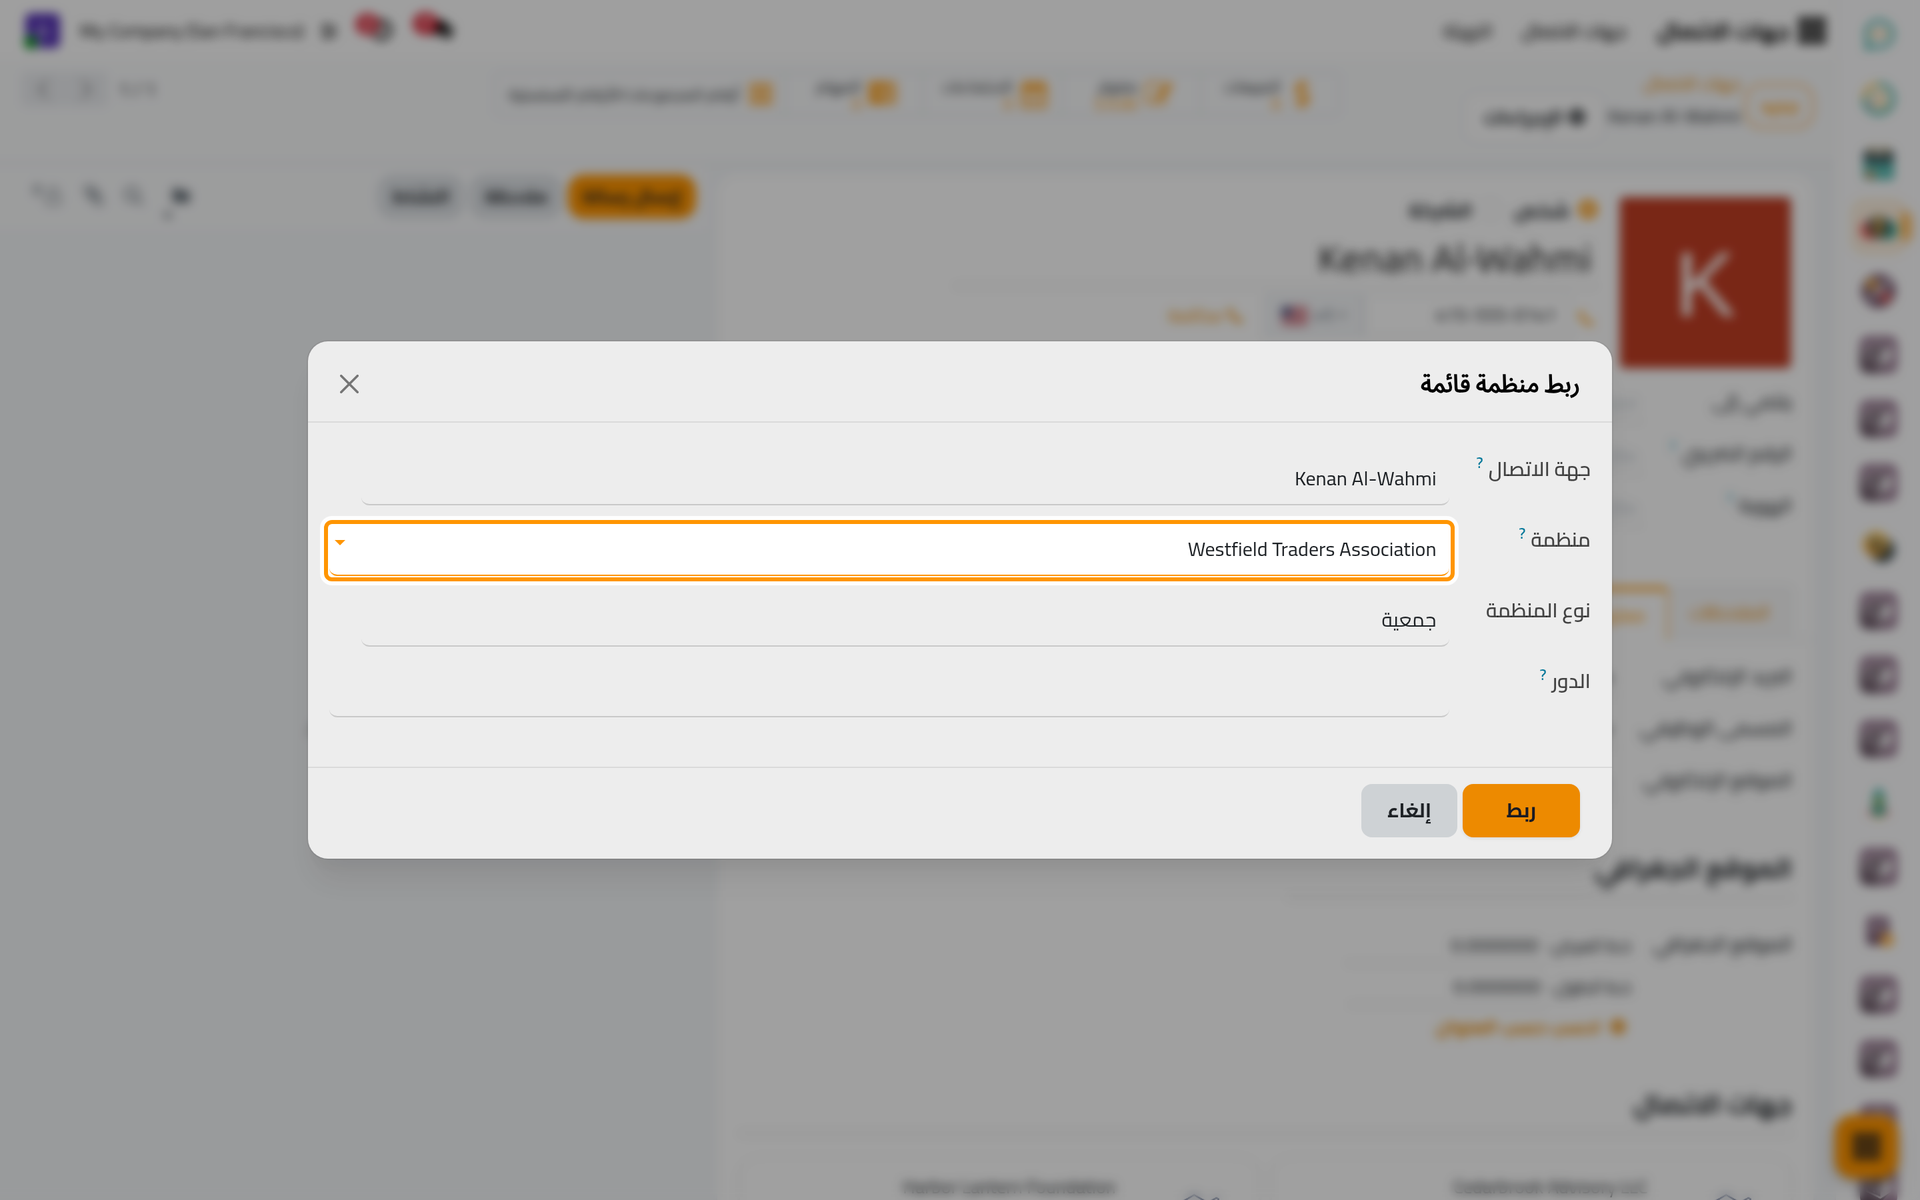
Task: Click the red K contact avatar
Action: coord(1705,282)
